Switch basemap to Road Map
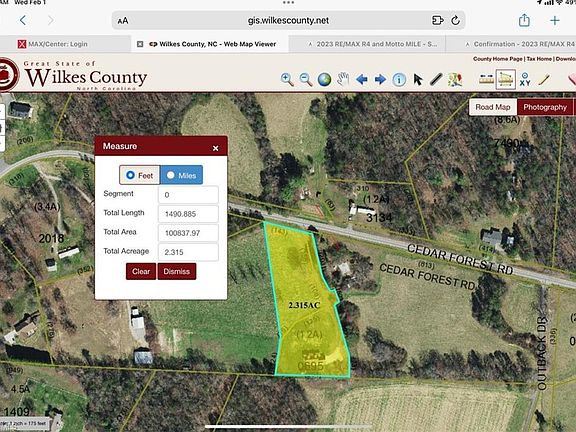The height and width of the screenshot is (432, 576). click(493, 107)
